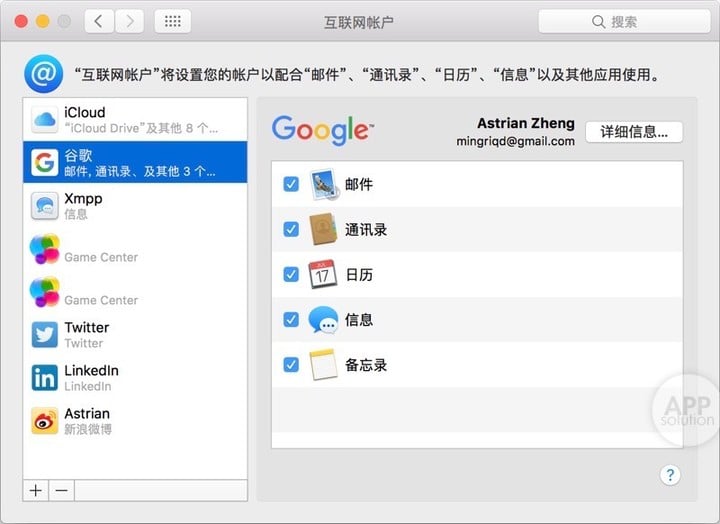Select the Xmpp account name
This screenshot has width=720, height=524.
83,199
